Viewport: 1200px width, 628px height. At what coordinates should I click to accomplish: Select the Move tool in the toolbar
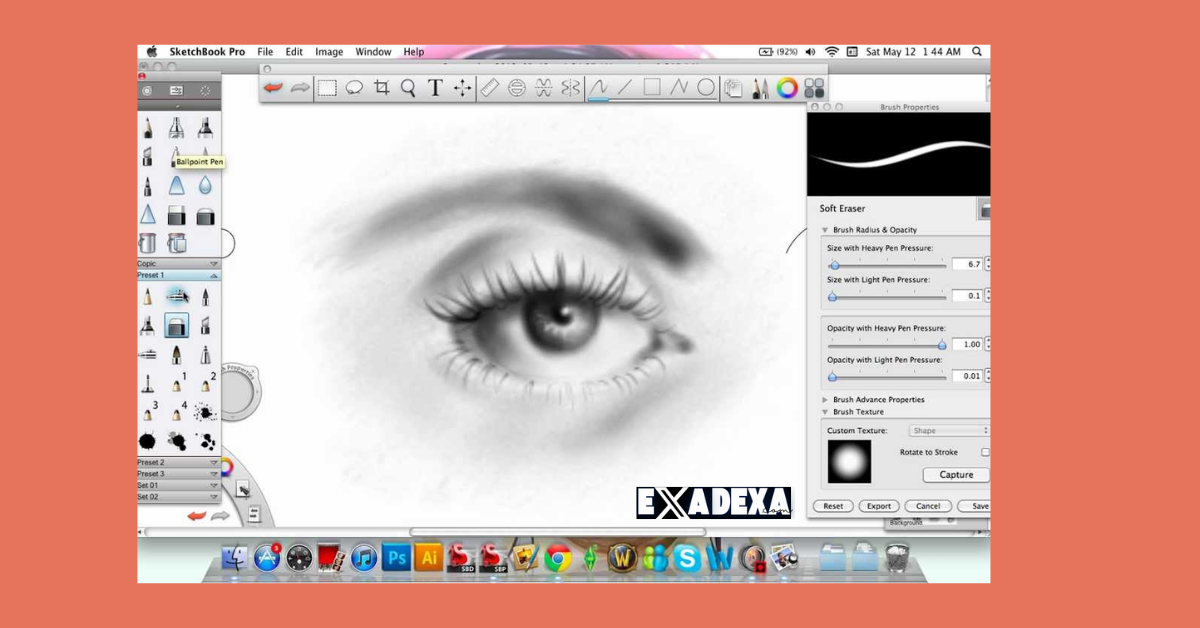tap(461, 88)
